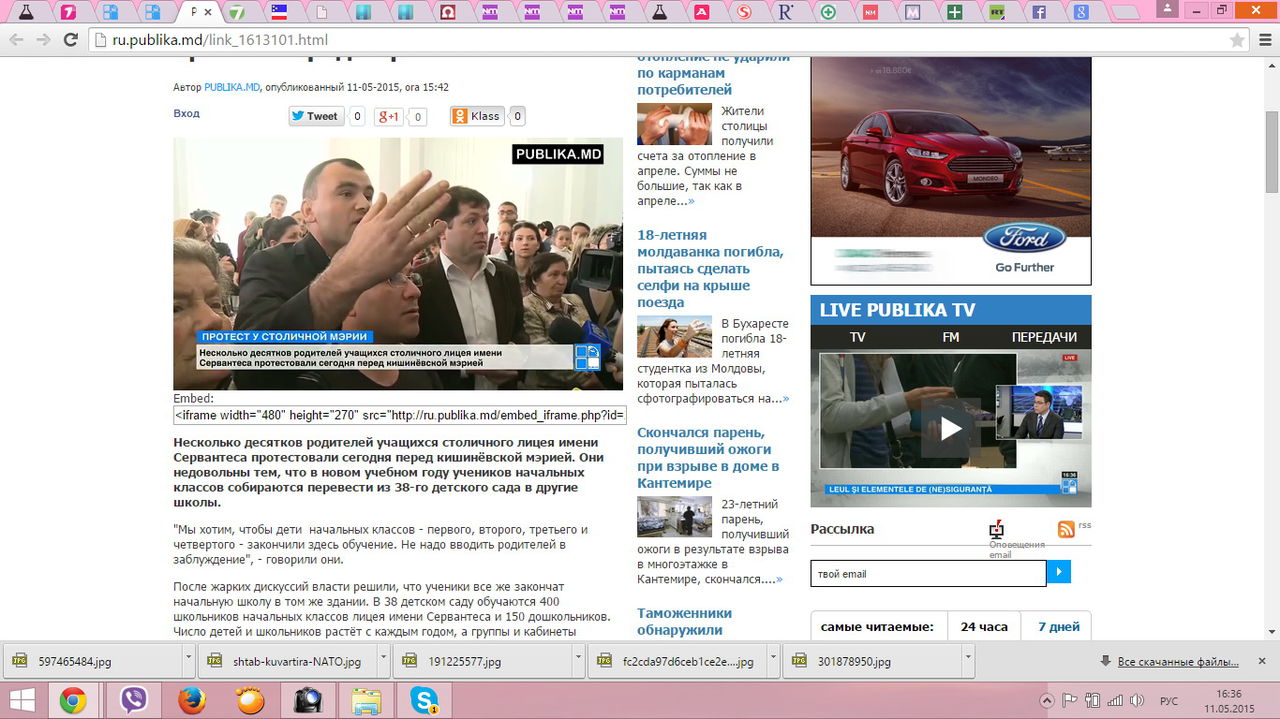Reload the page with the refresh icon

point(70,40)
